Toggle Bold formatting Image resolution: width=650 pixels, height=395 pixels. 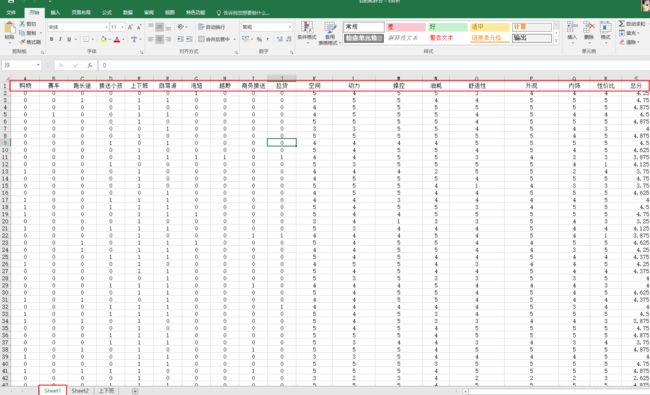click(x=51, y=39)
